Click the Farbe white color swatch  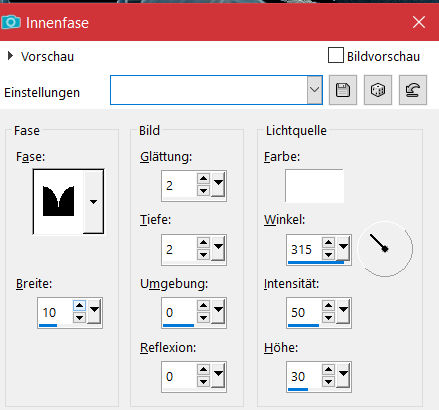tap(314, 186)
